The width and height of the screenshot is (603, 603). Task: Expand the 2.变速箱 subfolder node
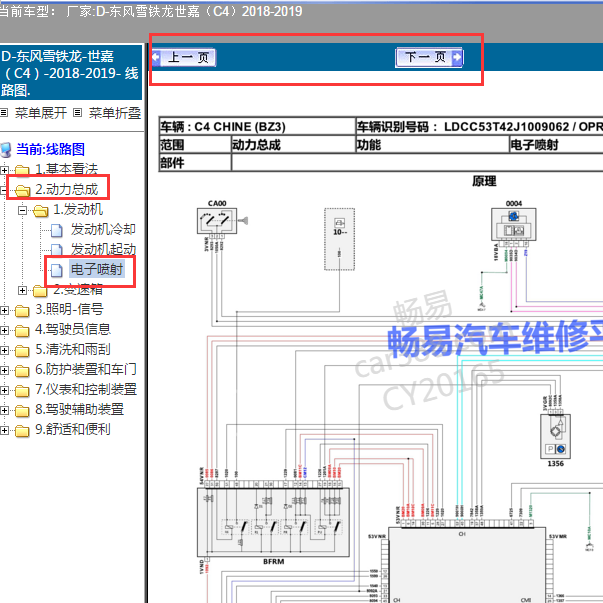pos(22,290)
